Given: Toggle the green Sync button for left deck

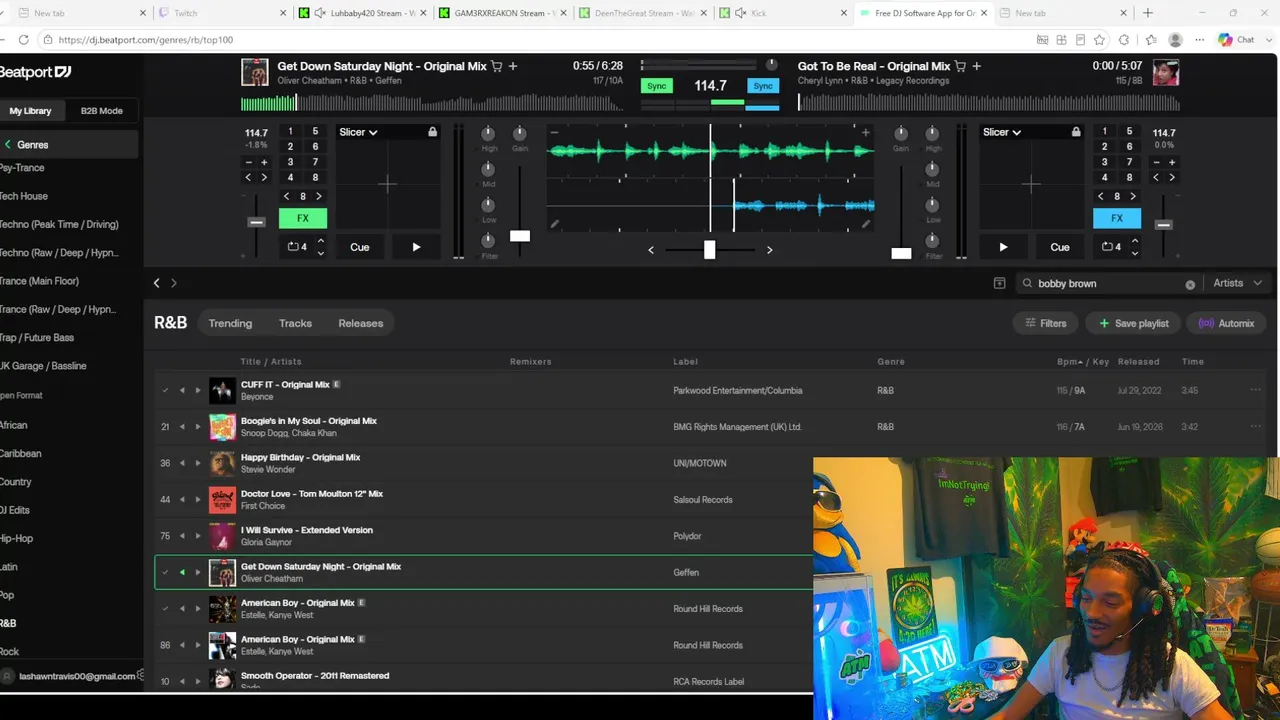Looking at the screenshot, I should pyautogui.click(x=656, y=86).
